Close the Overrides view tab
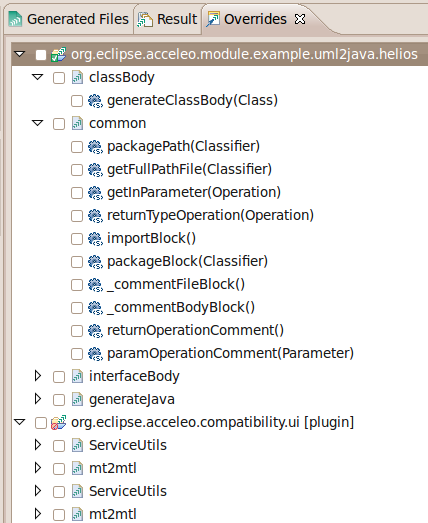428x523 pixels. pos(300,19)
